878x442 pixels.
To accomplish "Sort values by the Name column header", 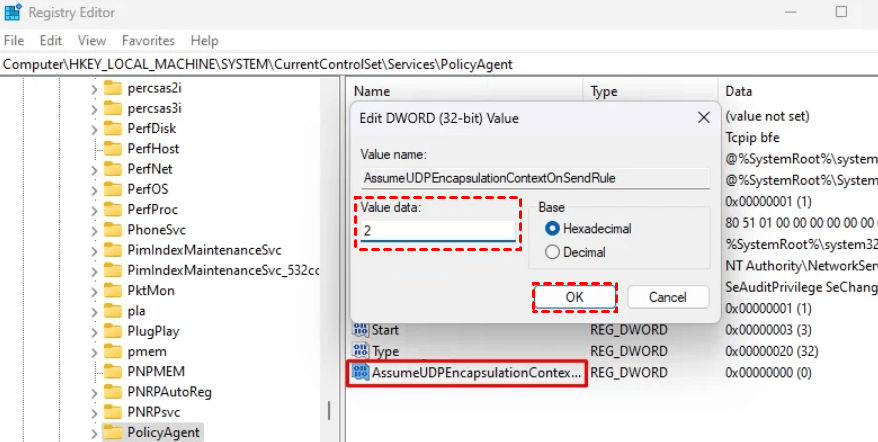I will tap(465, 91).
